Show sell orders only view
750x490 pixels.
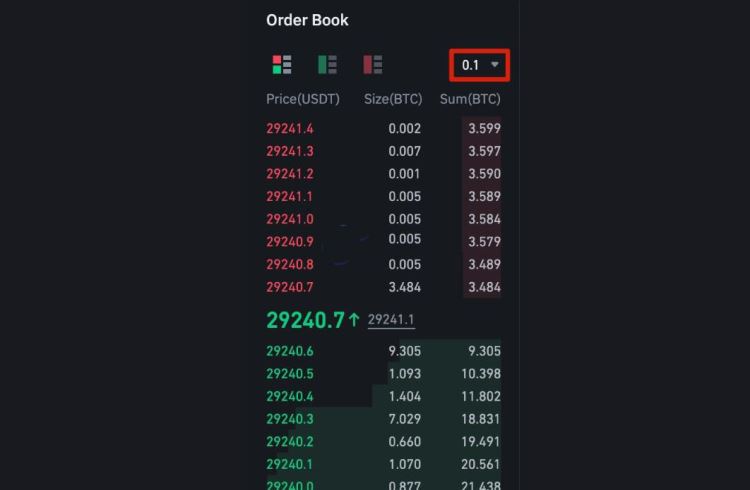pos(373,65)
